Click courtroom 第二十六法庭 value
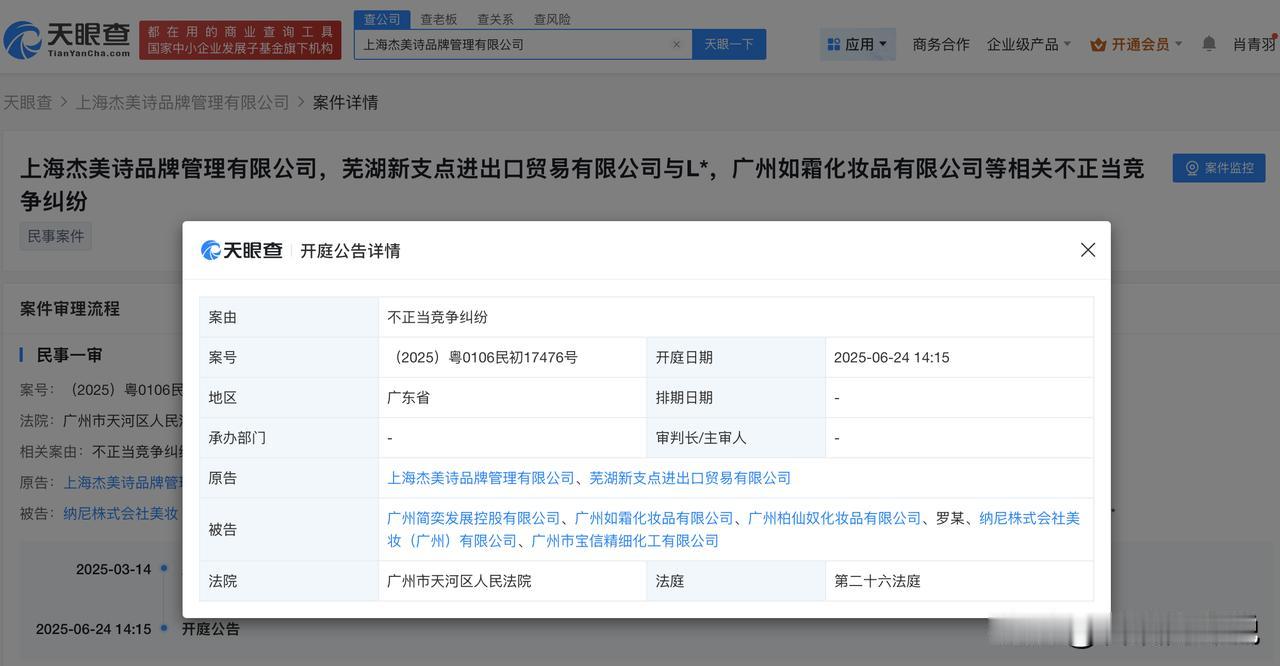 (877, 581)
